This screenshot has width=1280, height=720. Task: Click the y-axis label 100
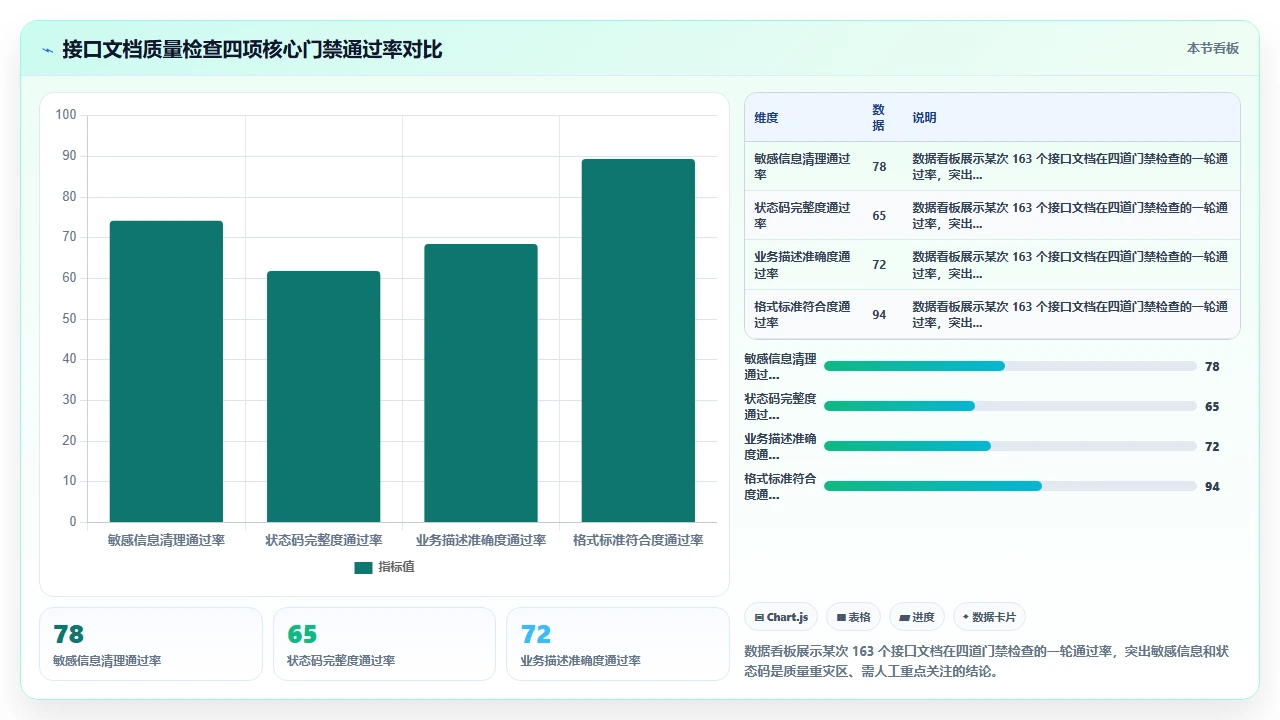[66, 115]
